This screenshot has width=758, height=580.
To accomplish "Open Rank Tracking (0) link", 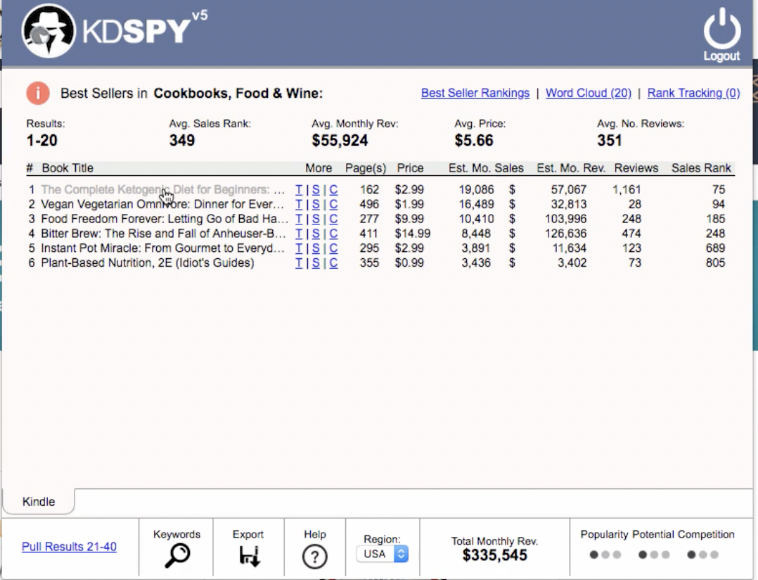I will 694,93.
